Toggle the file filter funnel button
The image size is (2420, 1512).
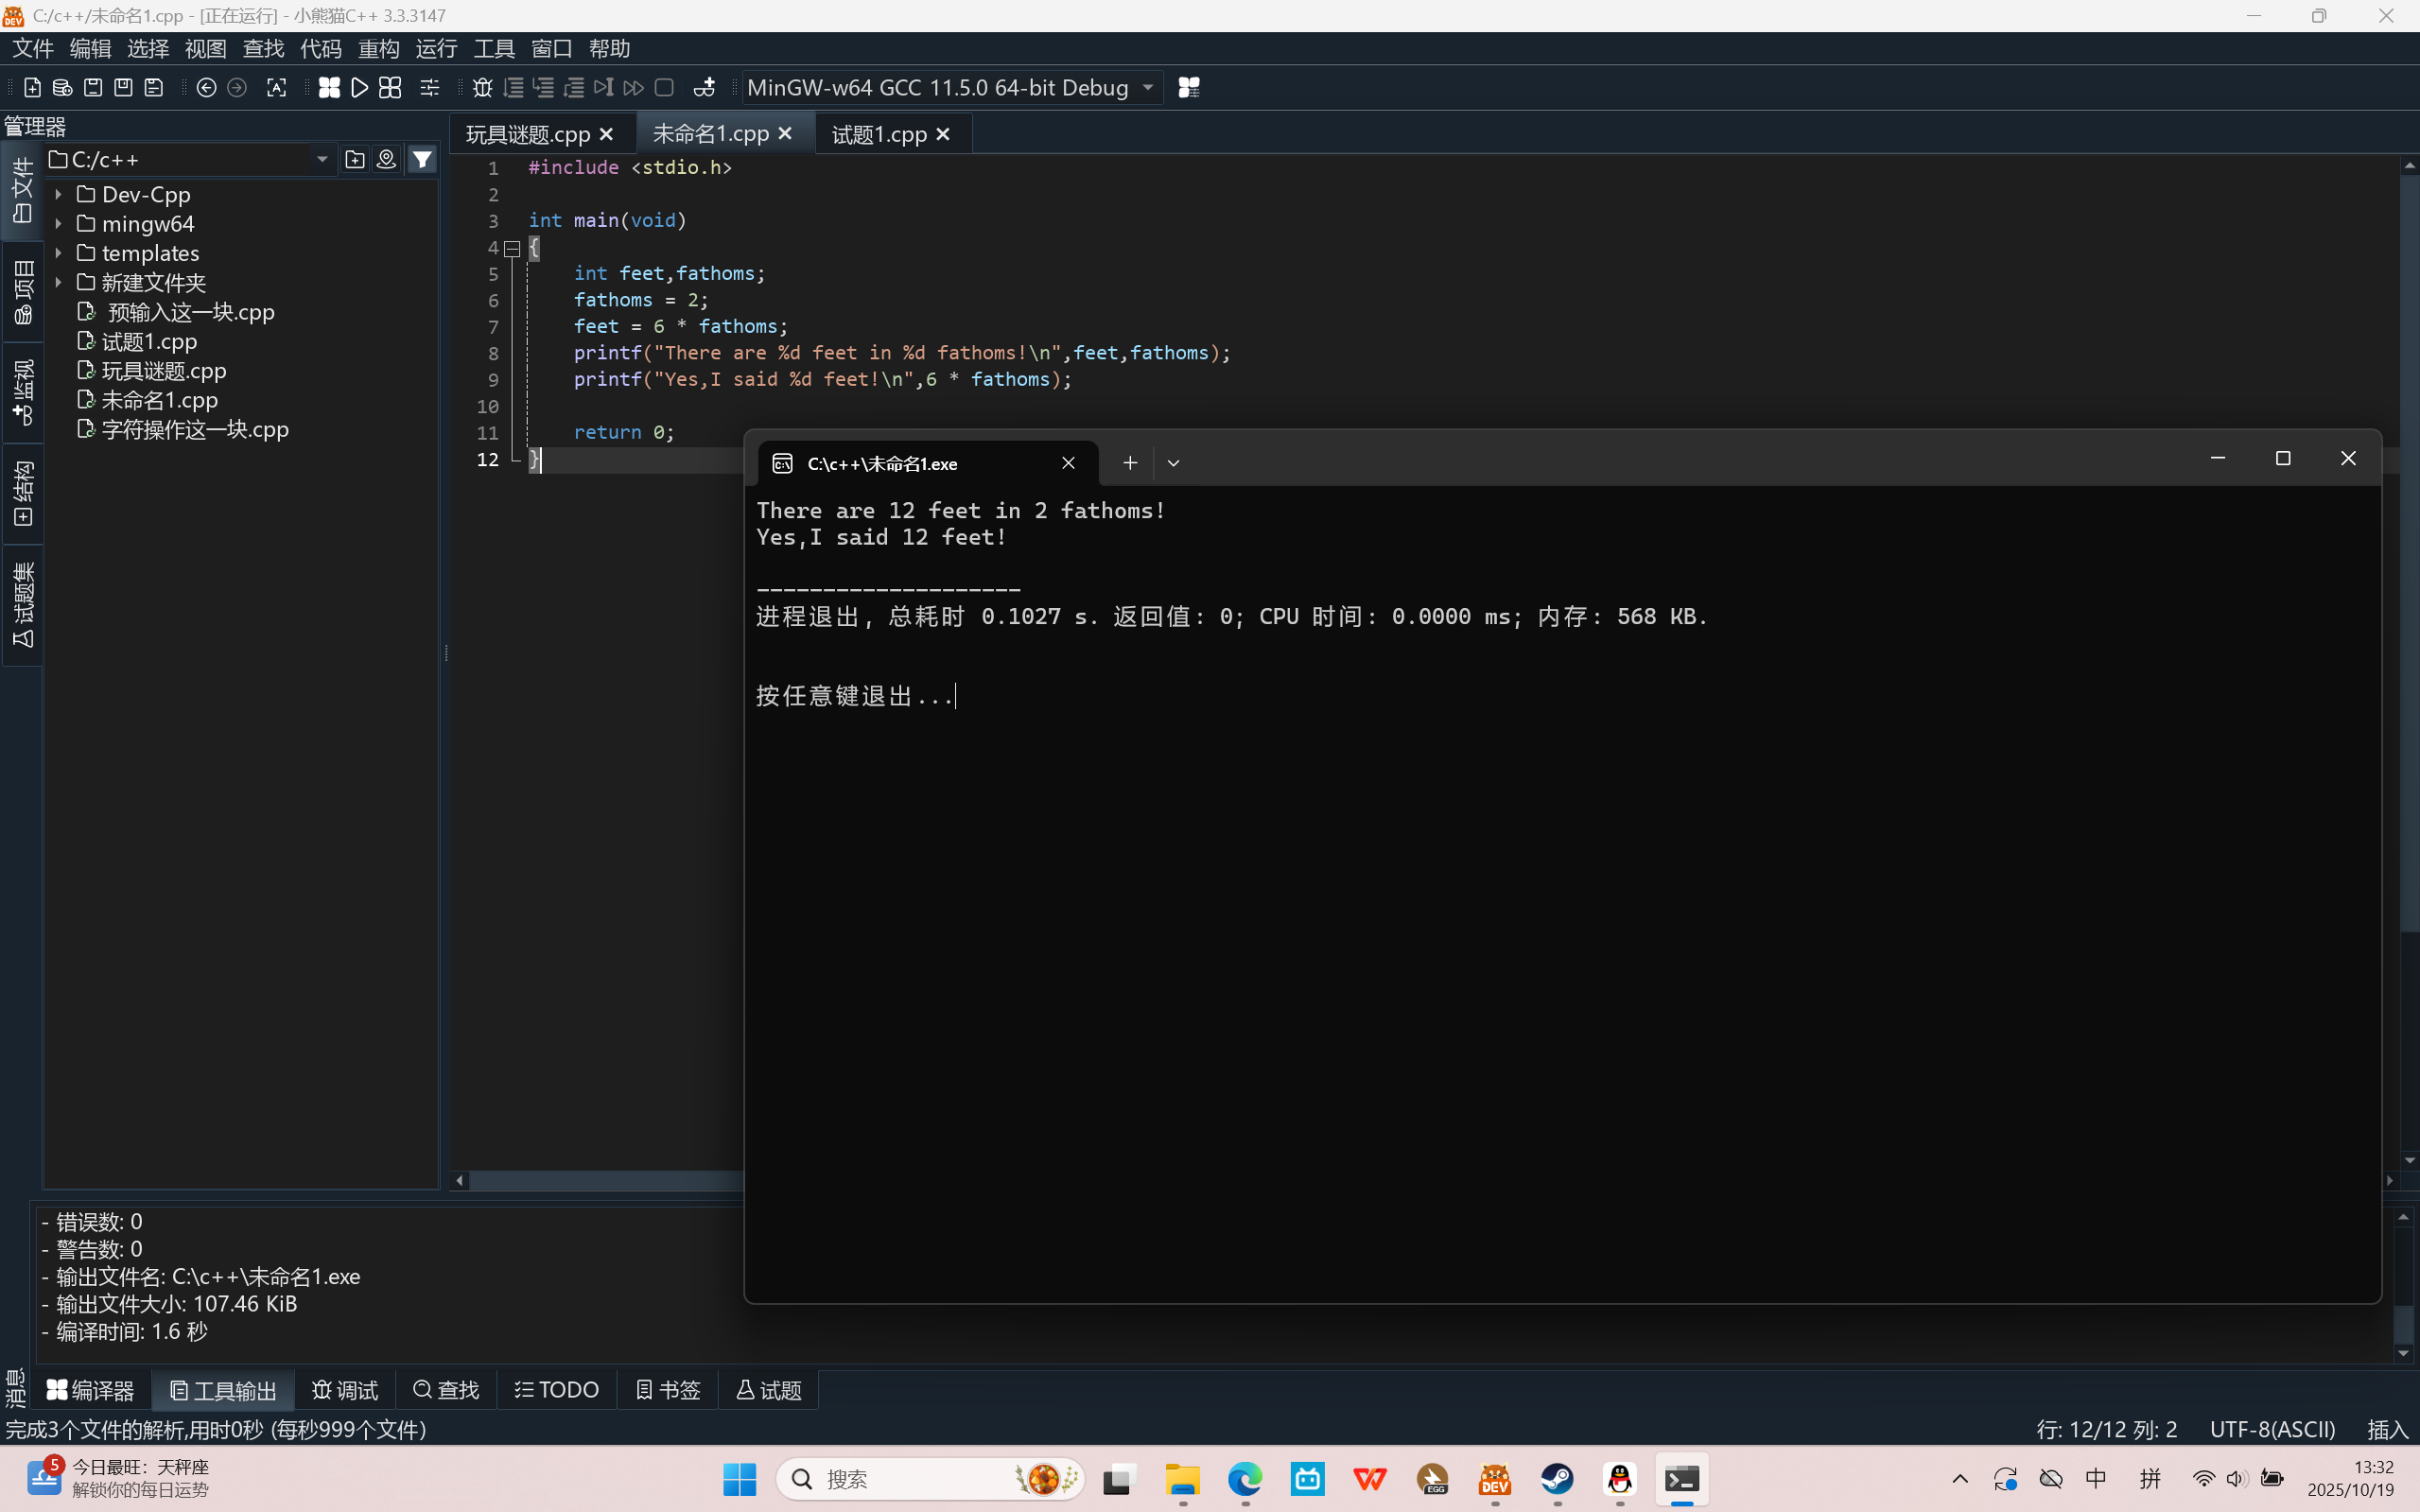(x=423, y=160)
